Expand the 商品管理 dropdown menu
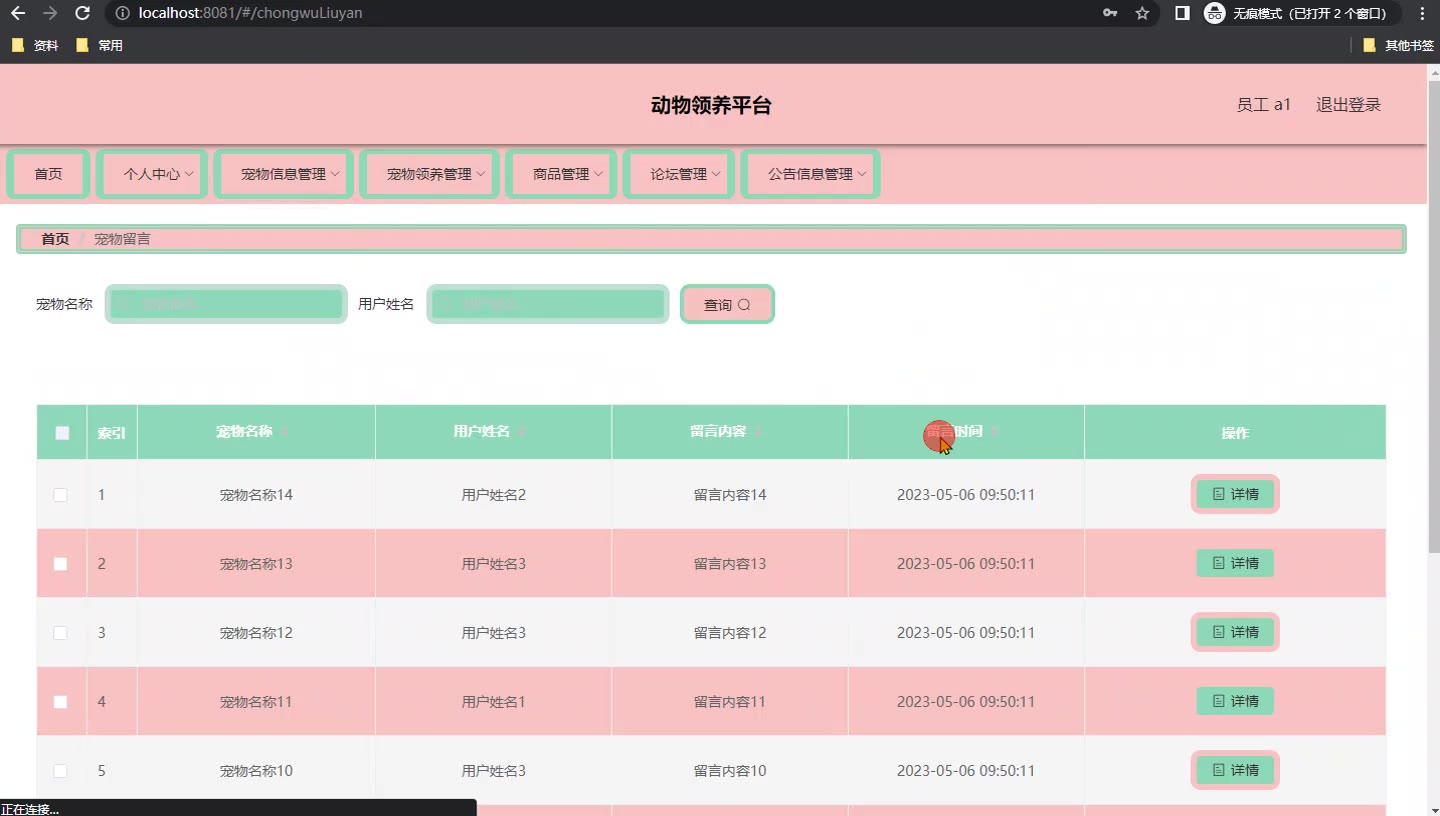The height and width of the screenshot is (816, 1440). (x=562, y=174)
